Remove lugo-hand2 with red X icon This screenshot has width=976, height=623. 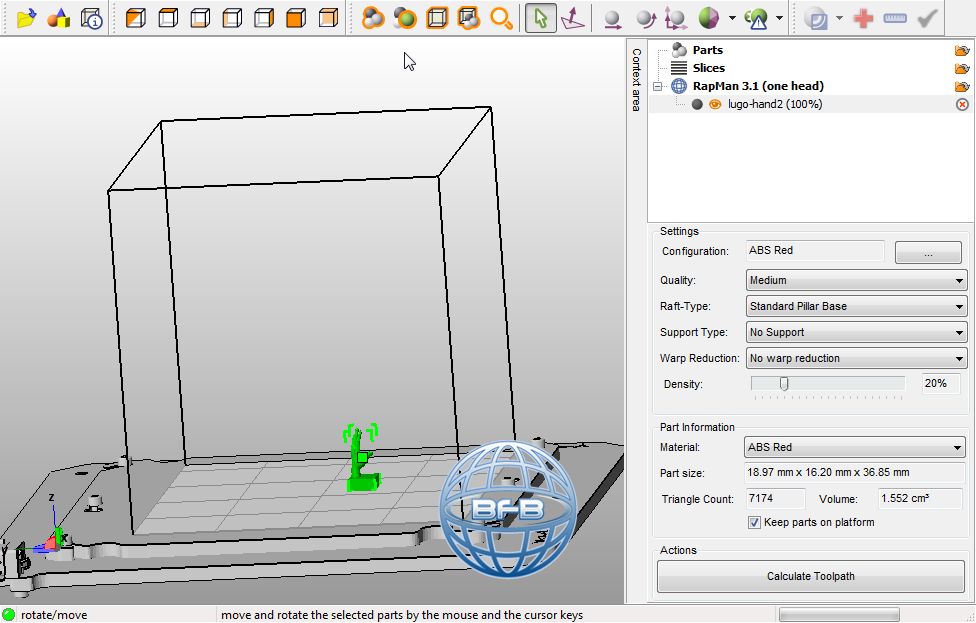click(962, 105)
